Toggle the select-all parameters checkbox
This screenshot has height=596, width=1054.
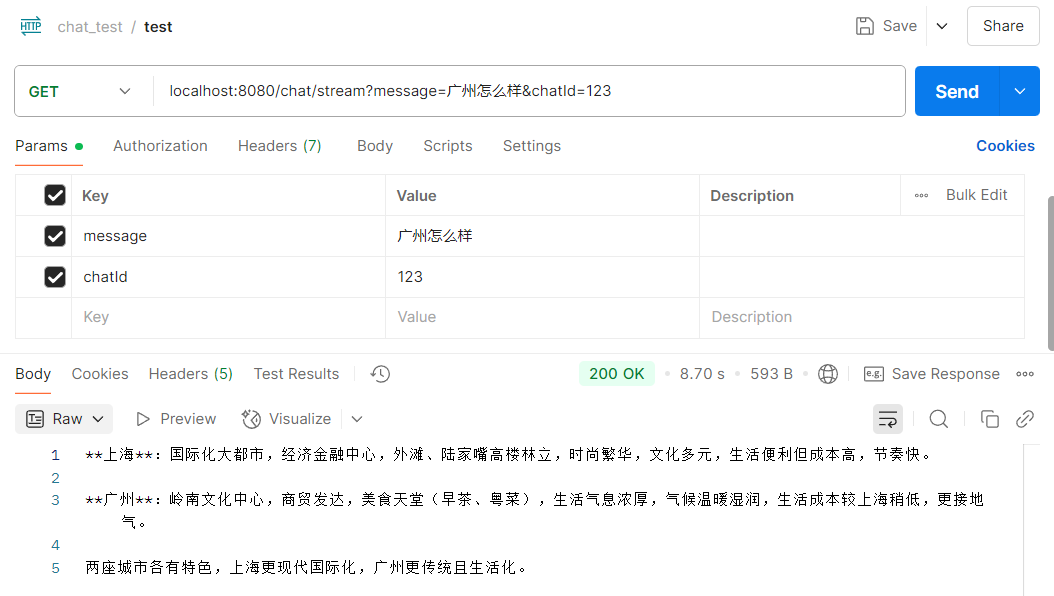click(x=54, y=195)
